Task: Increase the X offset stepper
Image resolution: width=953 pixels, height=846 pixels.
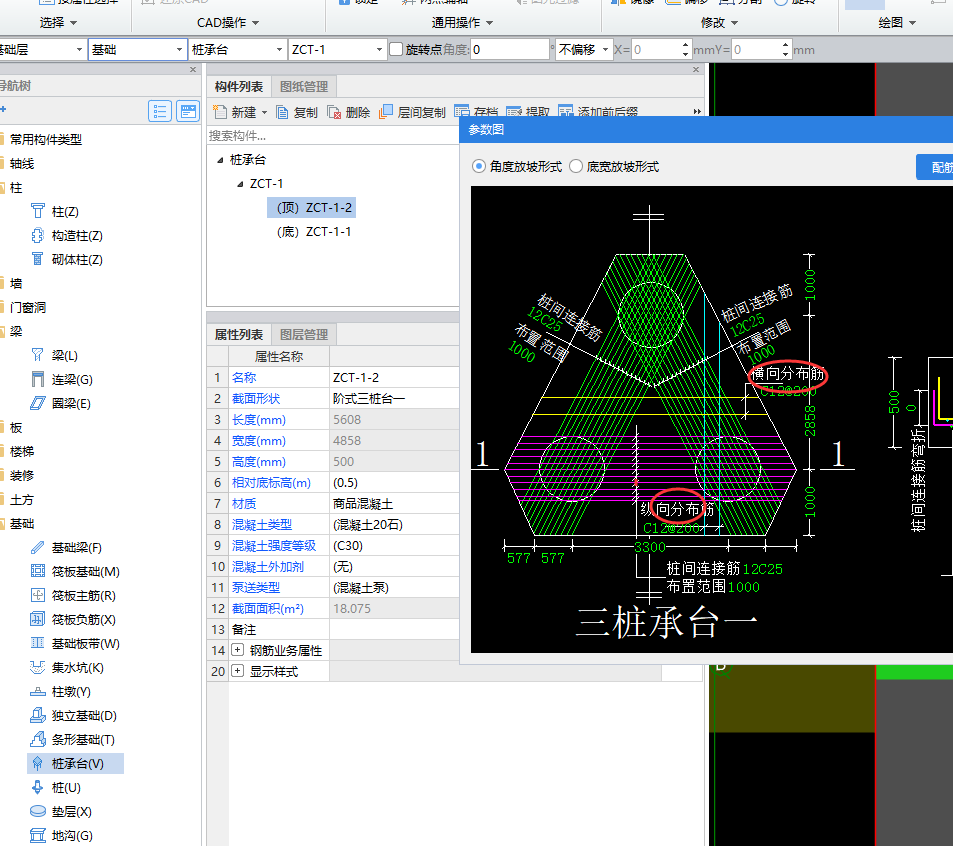Action: tap(685, 45)
